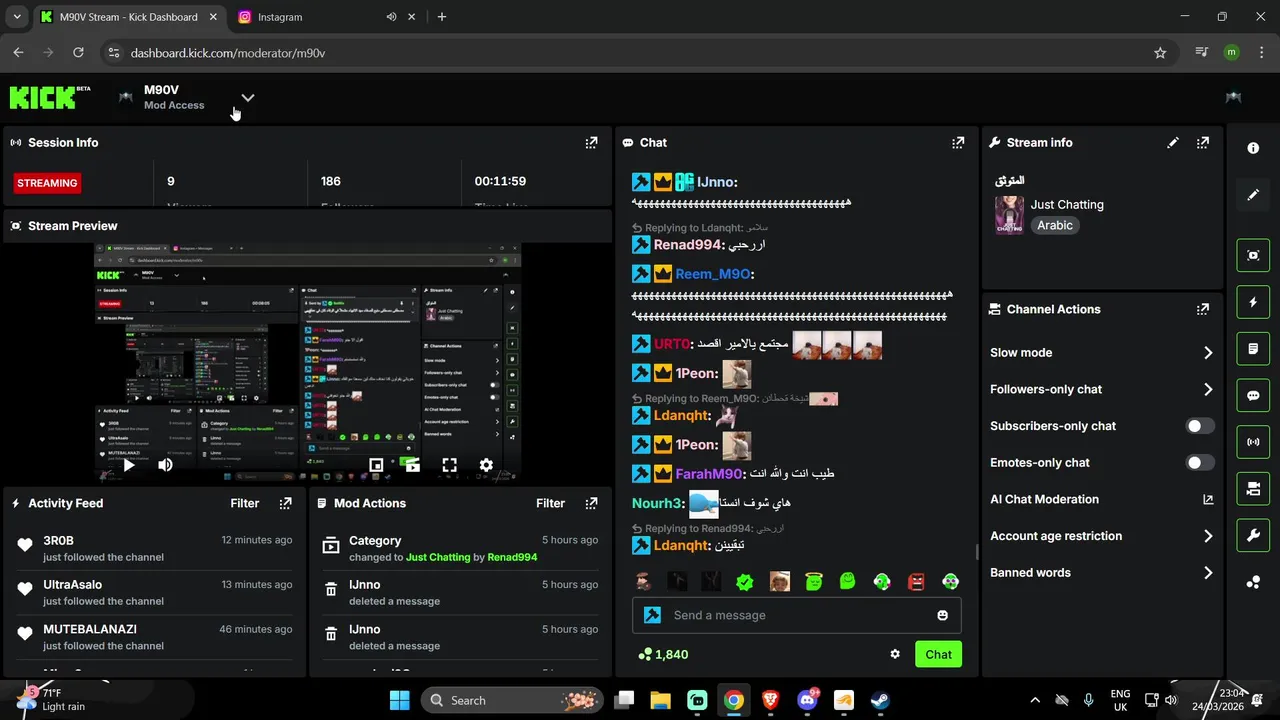Open the camera layout icon in sidebar
The width and height of the screenshot is (1280, 720).
(x=1253, y=489)
